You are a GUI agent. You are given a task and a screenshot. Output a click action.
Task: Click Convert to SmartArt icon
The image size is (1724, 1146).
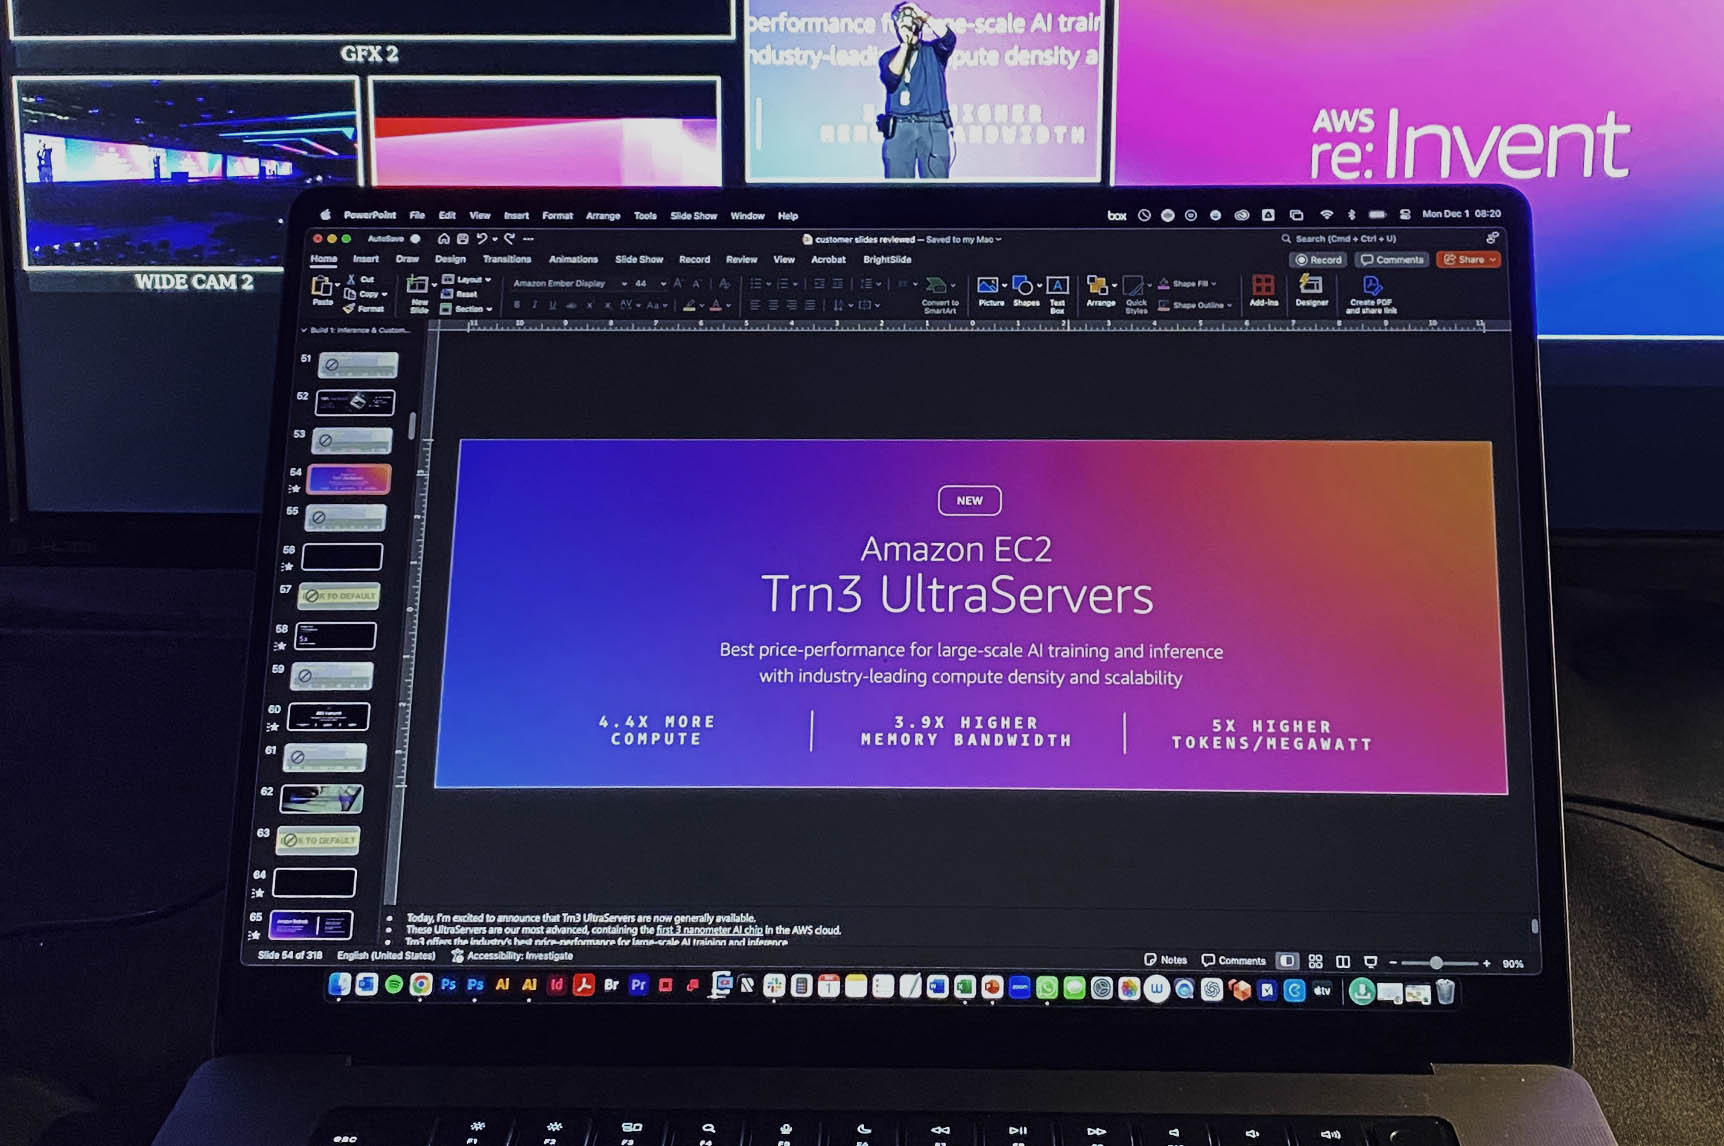tap(938, 291)
